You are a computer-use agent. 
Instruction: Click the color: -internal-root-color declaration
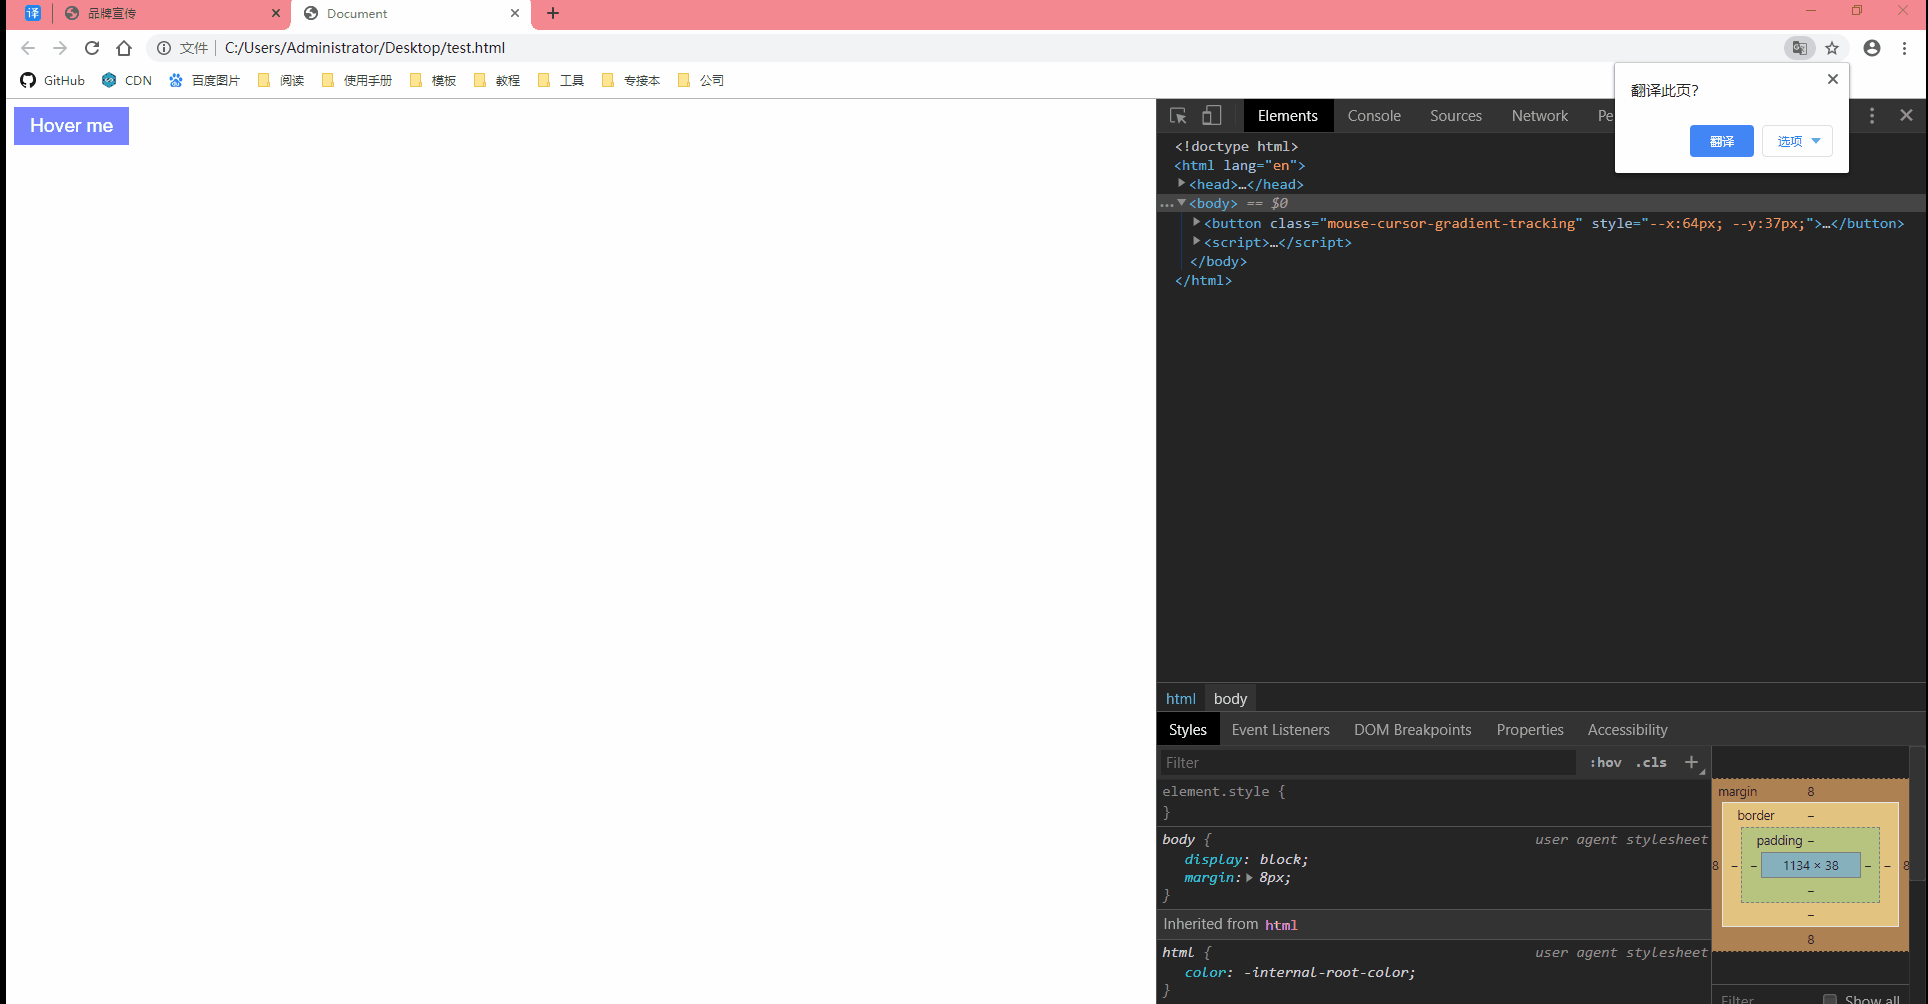point(1300,972)
